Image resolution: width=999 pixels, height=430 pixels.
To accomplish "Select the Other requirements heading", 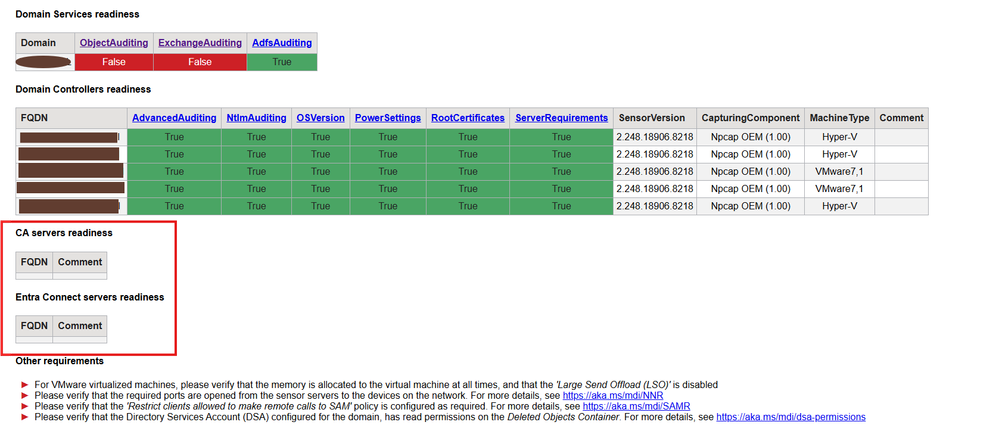I will (x=59, y=361).
